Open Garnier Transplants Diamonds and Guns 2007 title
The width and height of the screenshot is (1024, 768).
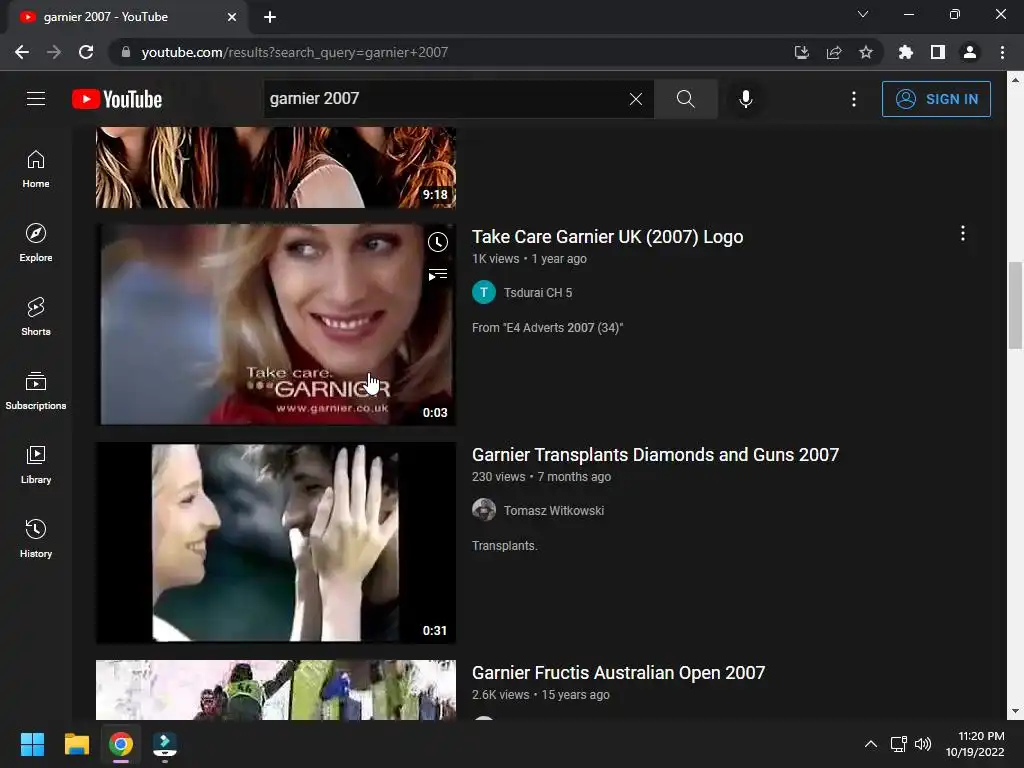(655, 455)
